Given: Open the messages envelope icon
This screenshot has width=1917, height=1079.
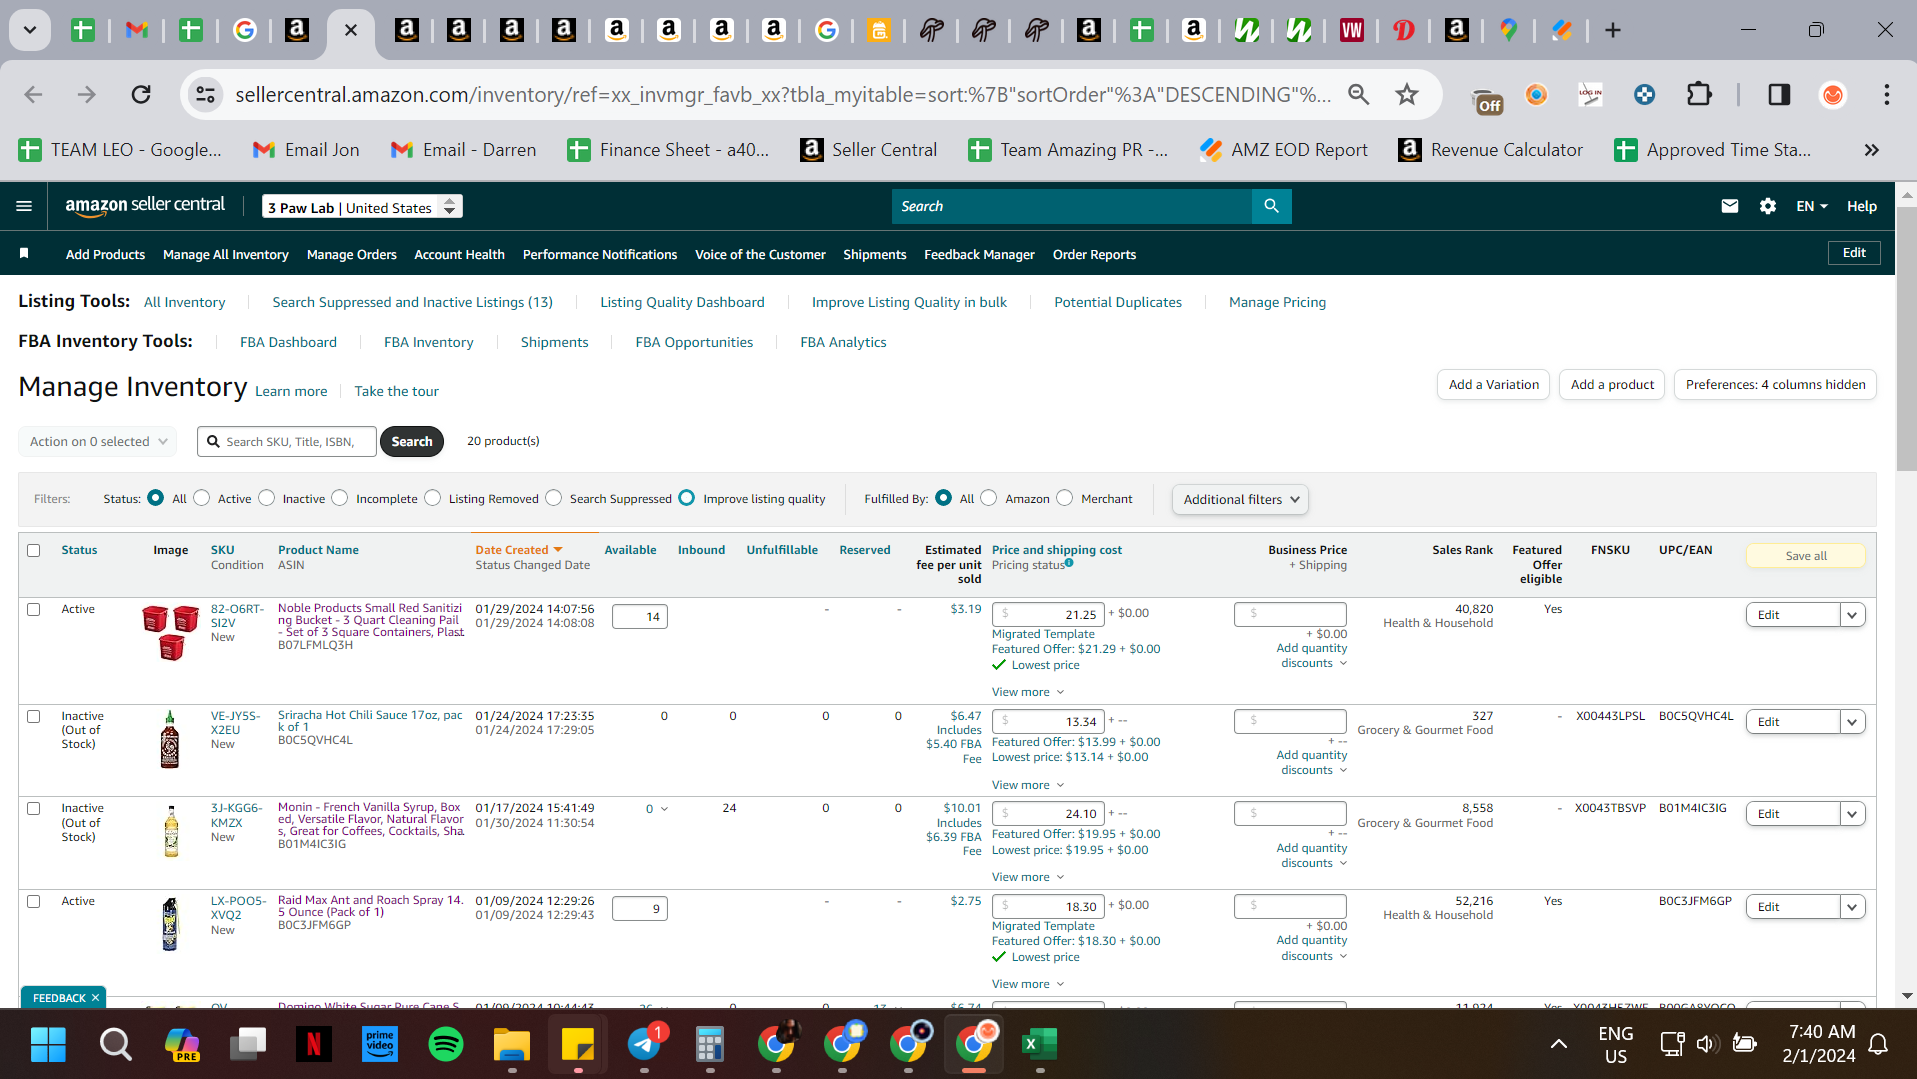Looking at the screenshot, I should (1729, 206).
